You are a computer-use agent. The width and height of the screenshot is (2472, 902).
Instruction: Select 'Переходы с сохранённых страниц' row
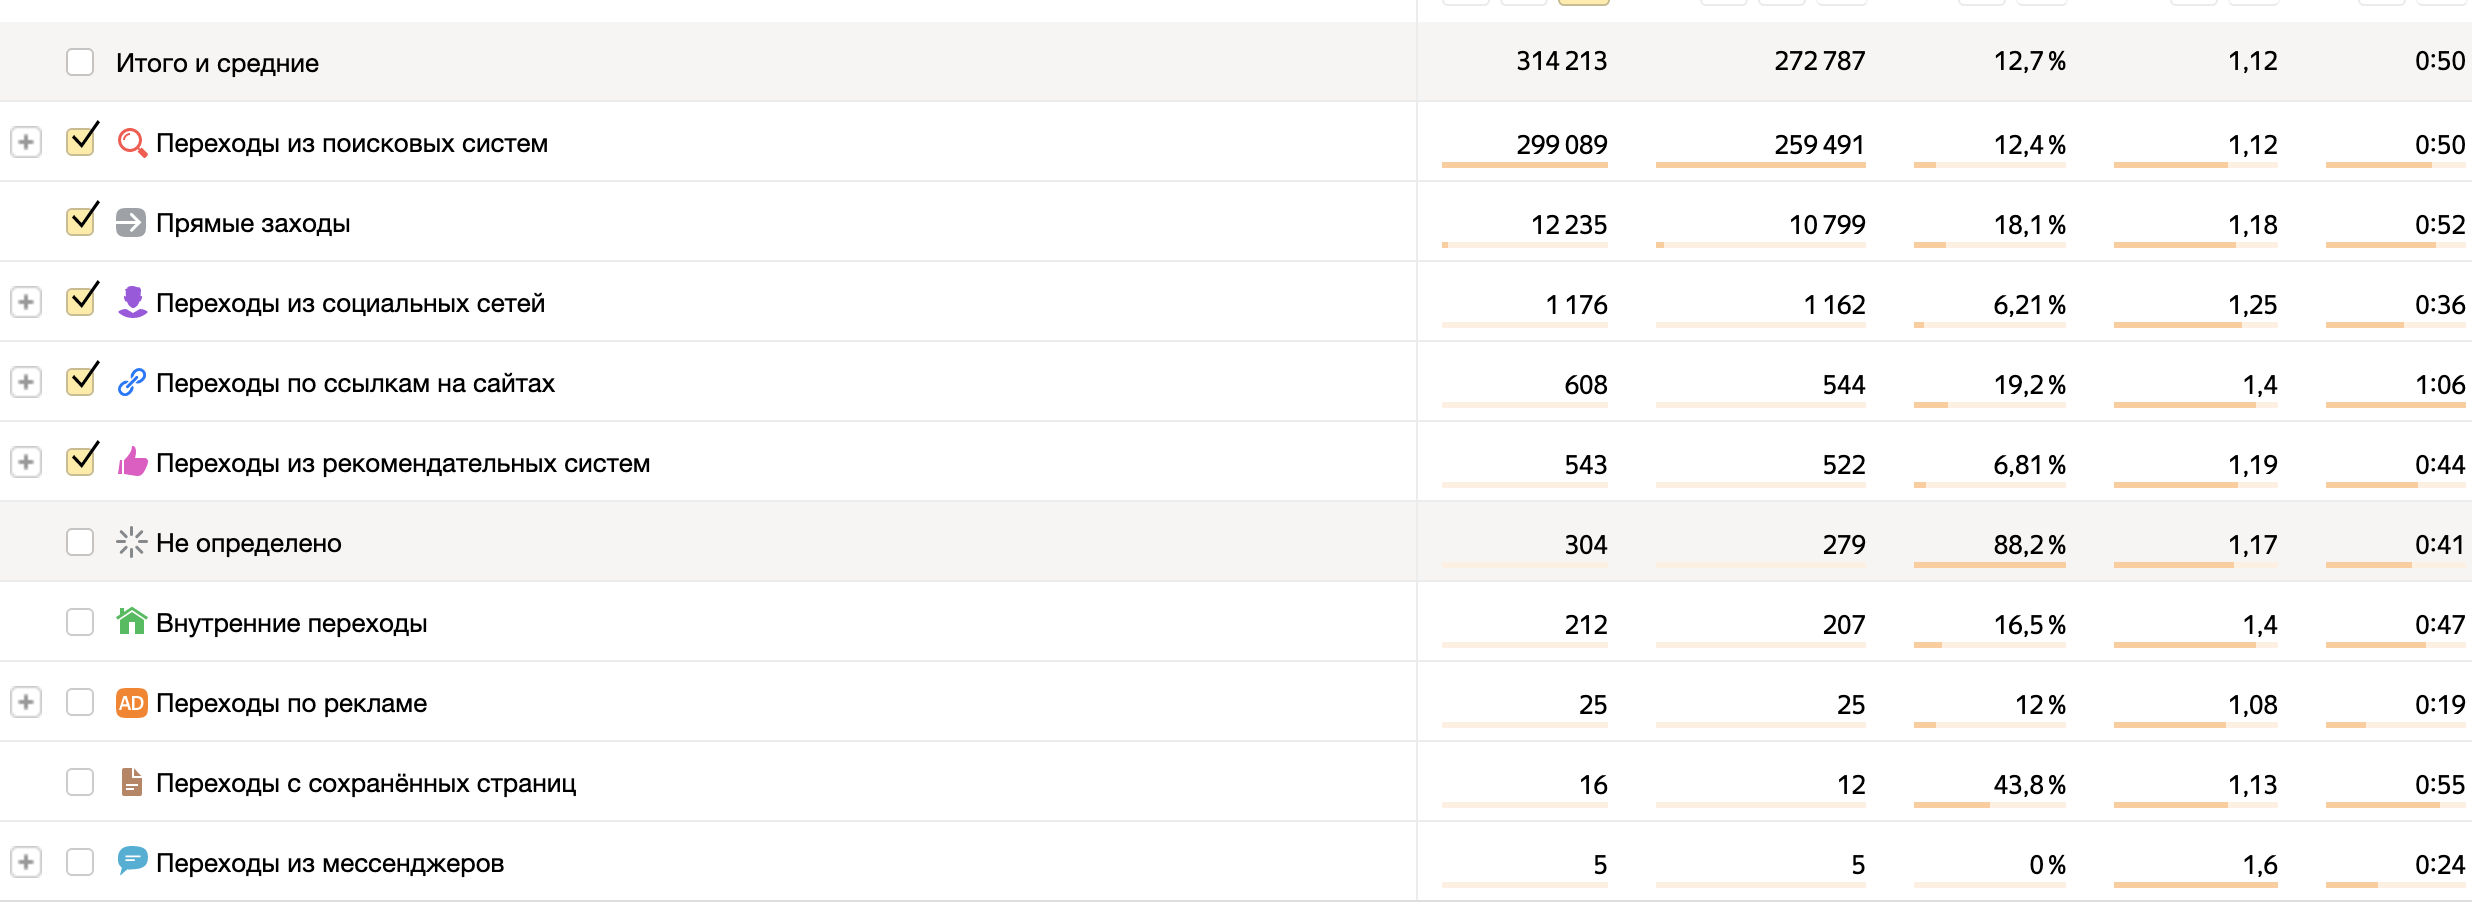pos(80,782)
